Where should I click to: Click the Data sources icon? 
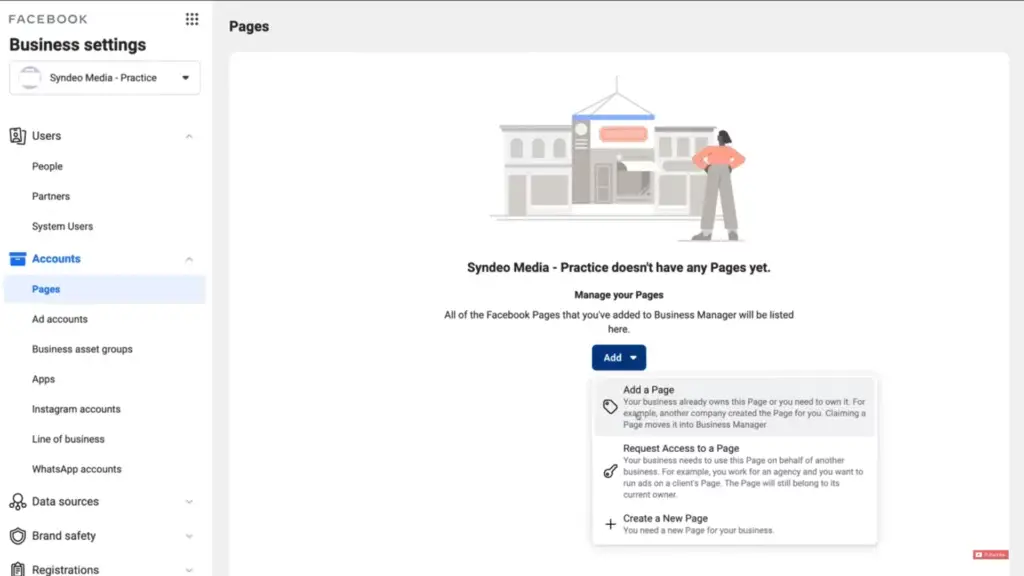(18, 502)
